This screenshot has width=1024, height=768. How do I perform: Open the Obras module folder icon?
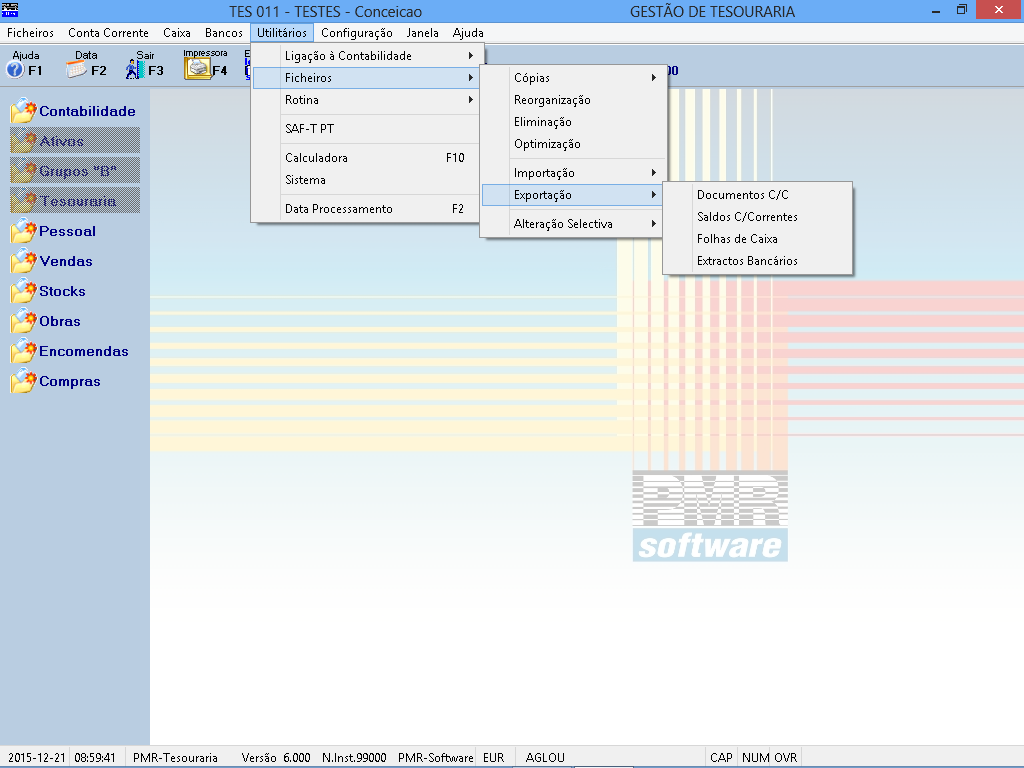(x=24, y=321)
